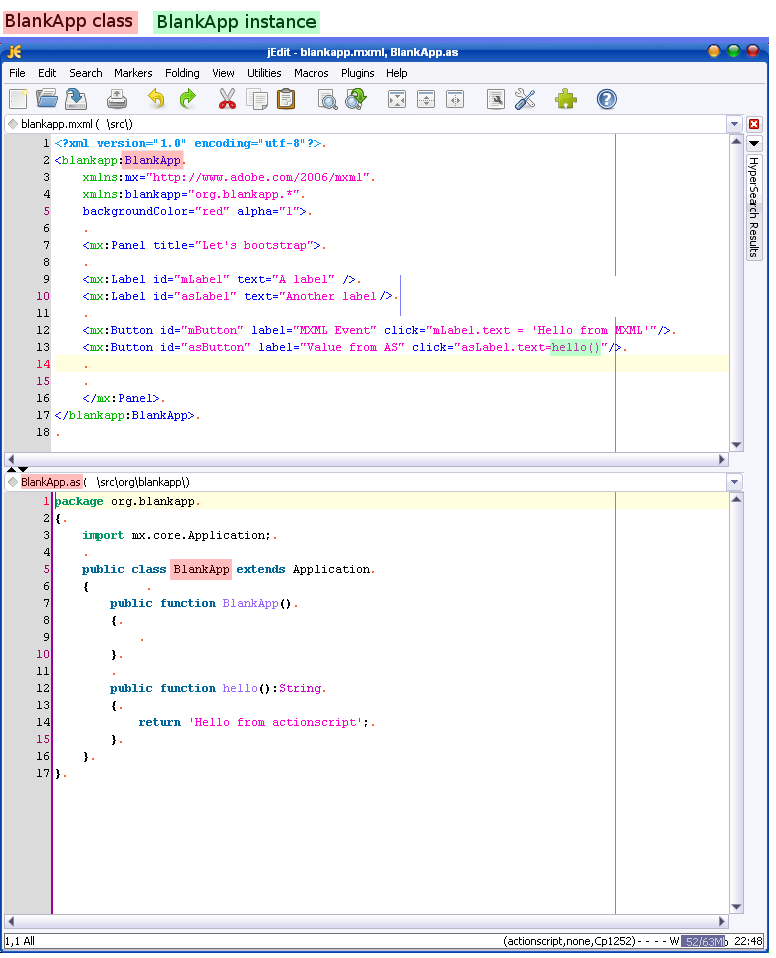The image size is (776, 958).
Task: Paste from clipboard icon
Action: point(286,99)
